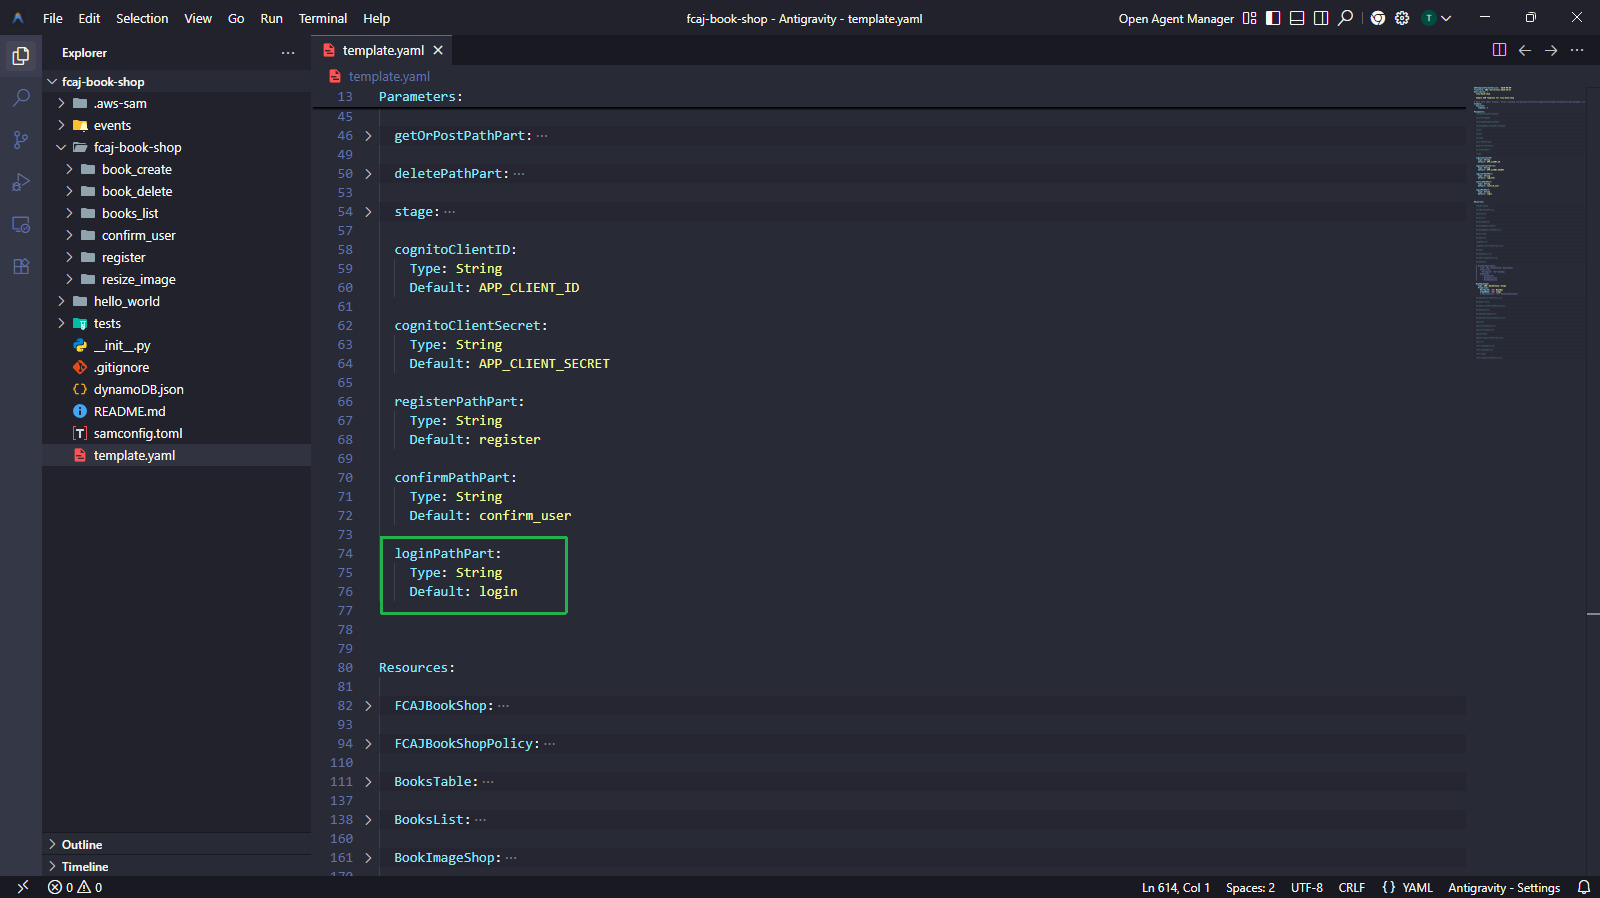Screen dimensions: 1600x898
Task: Expand the .aws-sam folder
Action: pos(176,104)
